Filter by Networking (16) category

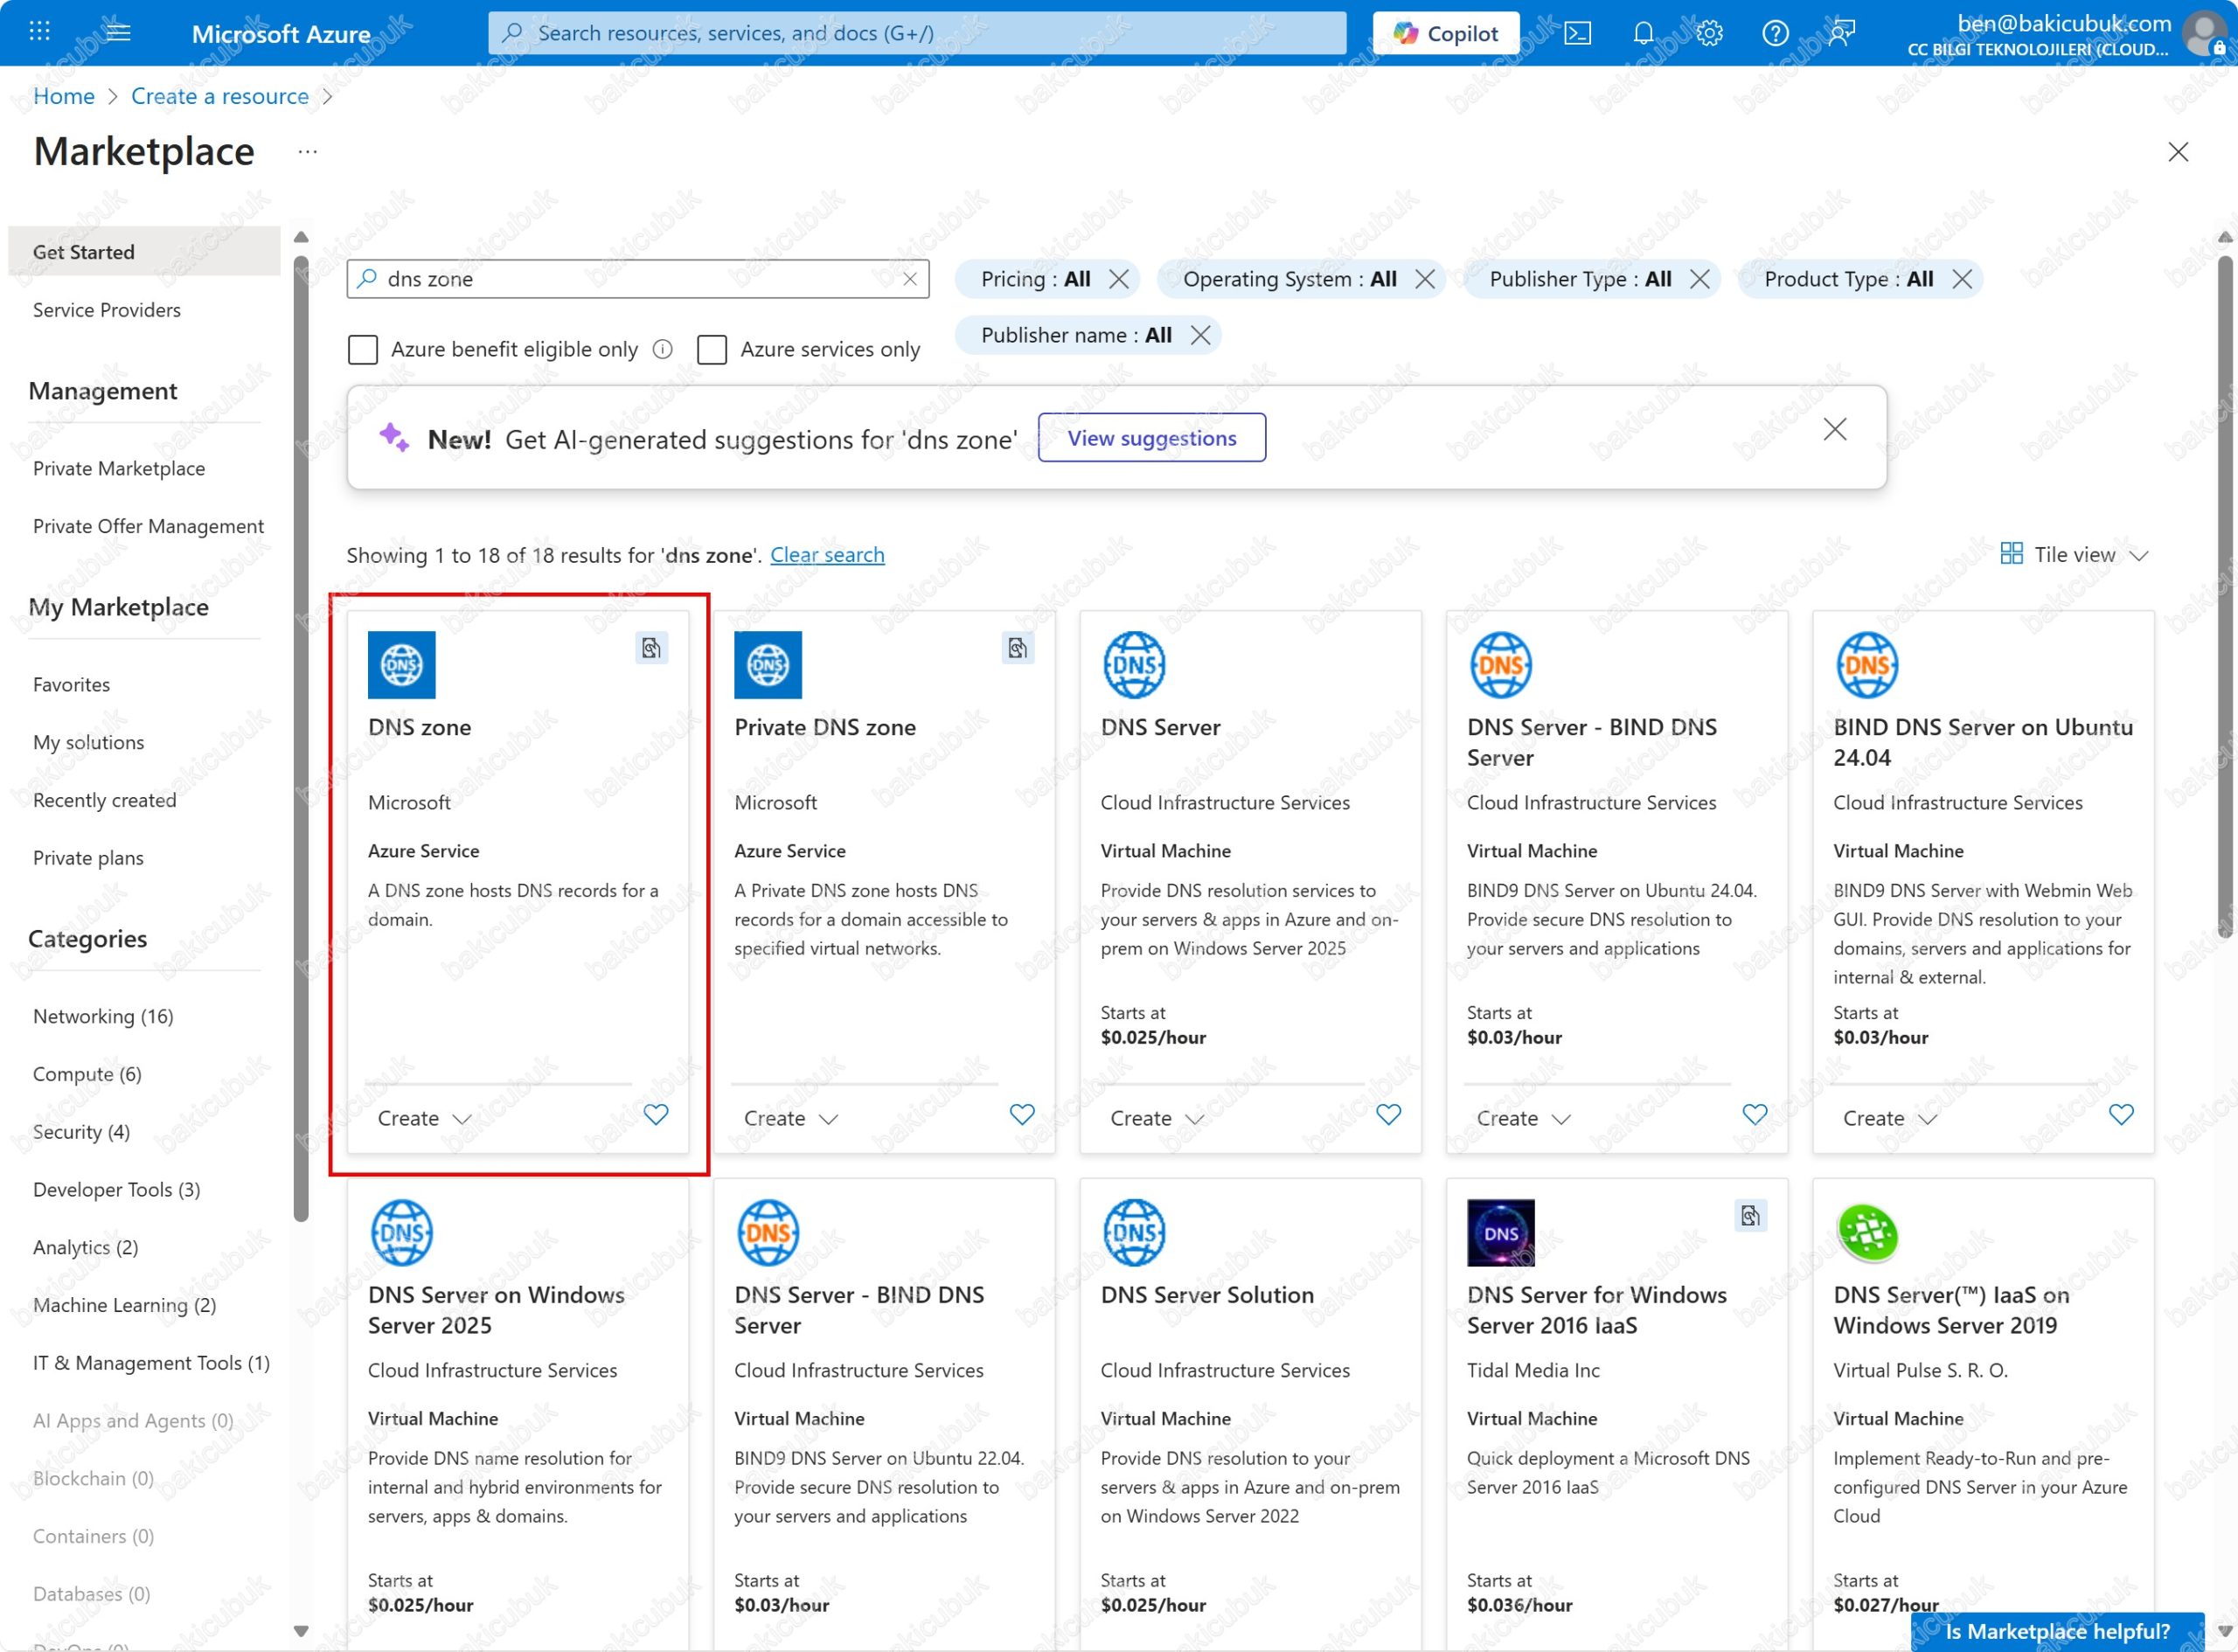[103, 1016]
